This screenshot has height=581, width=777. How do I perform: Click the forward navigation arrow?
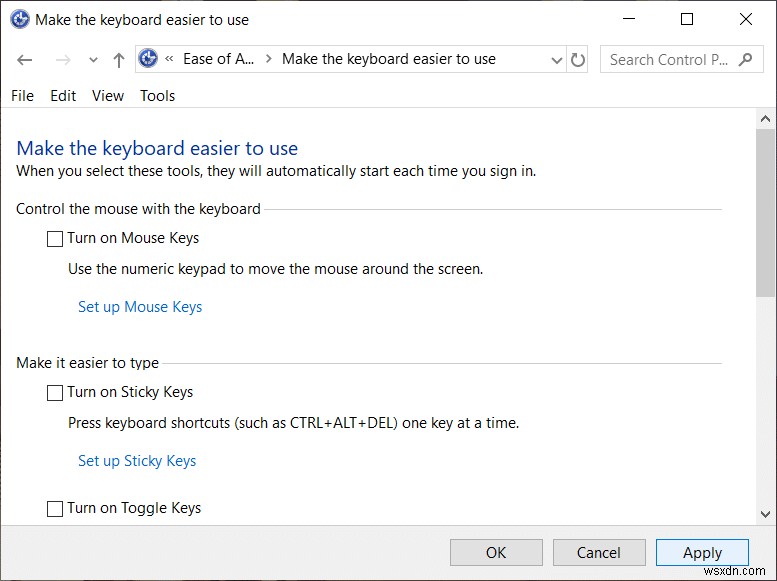pos(63,60)
